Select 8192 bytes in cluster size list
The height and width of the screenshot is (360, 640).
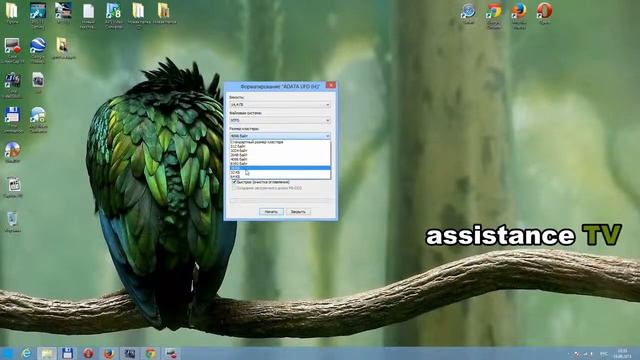tap(280, 164)
